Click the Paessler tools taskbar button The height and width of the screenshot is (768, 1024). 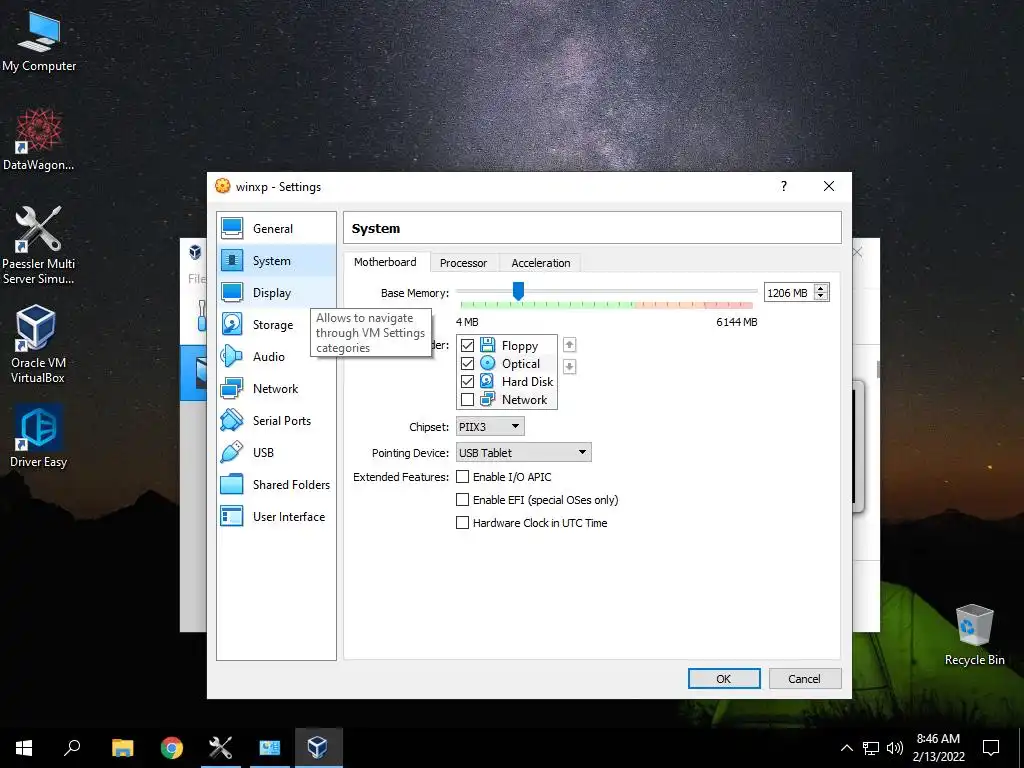[221, 748]
